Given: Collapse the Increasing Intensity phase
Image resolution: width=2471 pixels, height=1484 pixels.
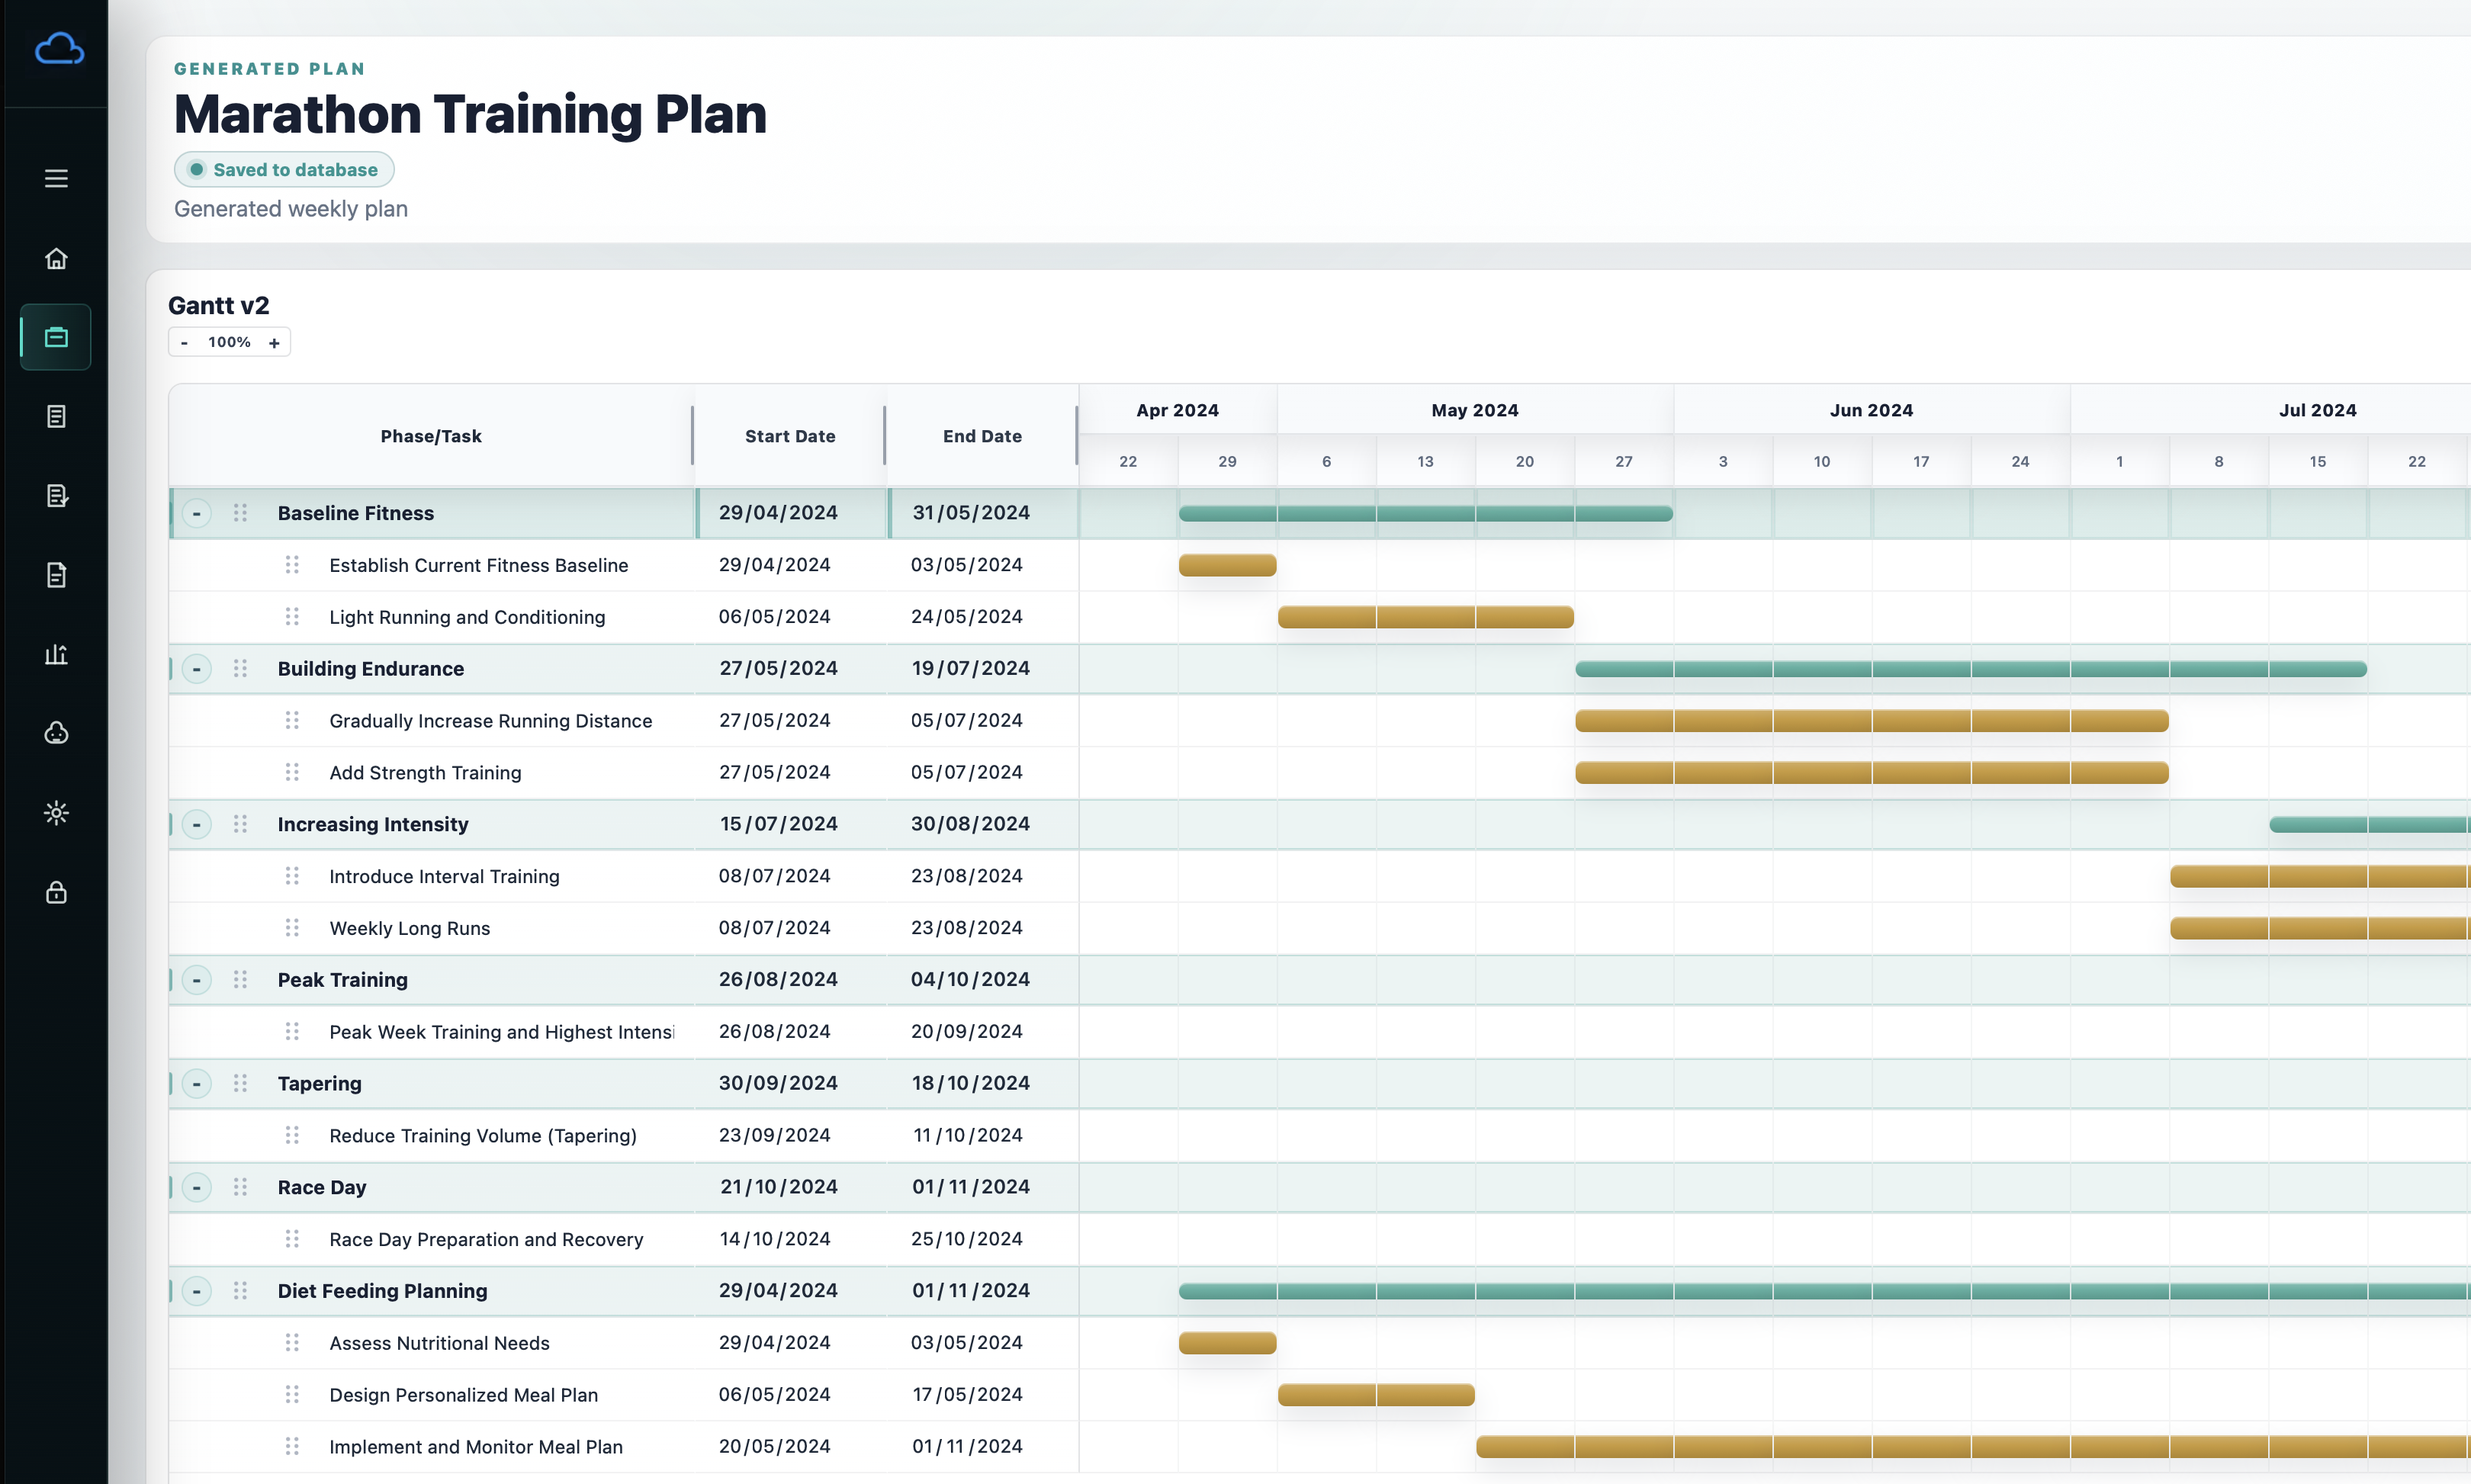Looking at the screenshot, I should tap(197, 825).
